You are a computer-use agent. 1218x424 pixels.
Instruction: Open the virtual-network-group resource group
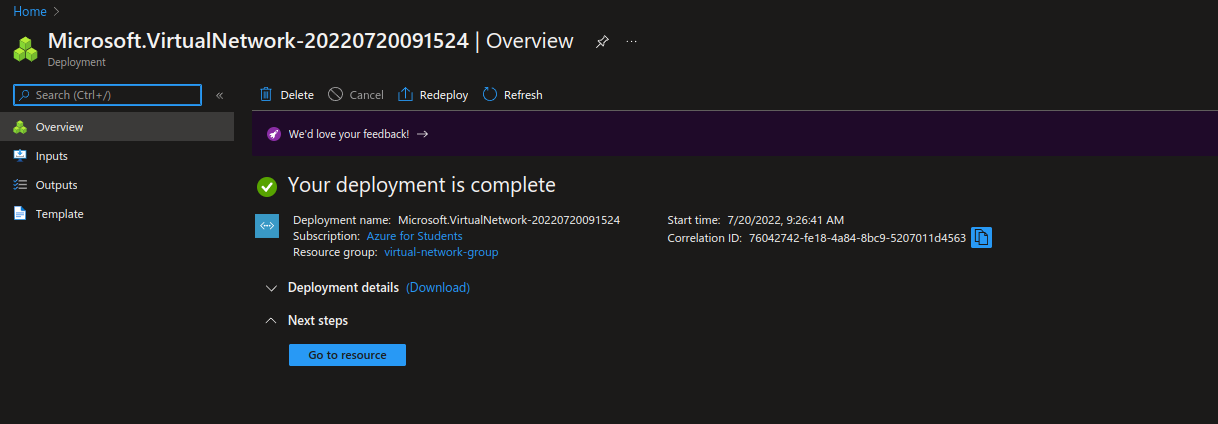pyautogui.click(x=441, y=252)
